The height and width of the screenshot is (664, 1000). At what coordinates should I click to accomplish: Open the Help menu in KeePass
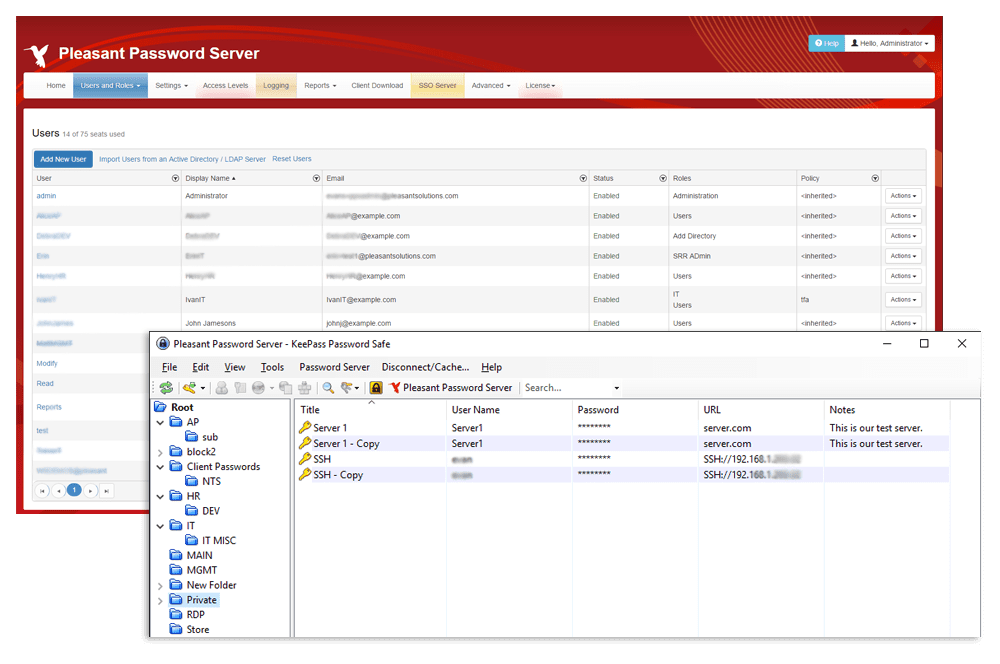pos(491,367)
